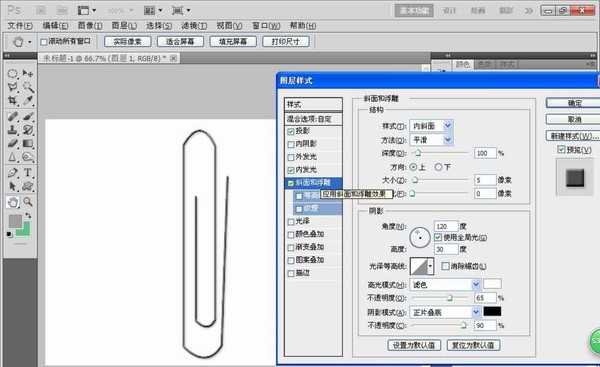
Task: Select the Sharpen (triangle) tool
Action: coord(13,157)
